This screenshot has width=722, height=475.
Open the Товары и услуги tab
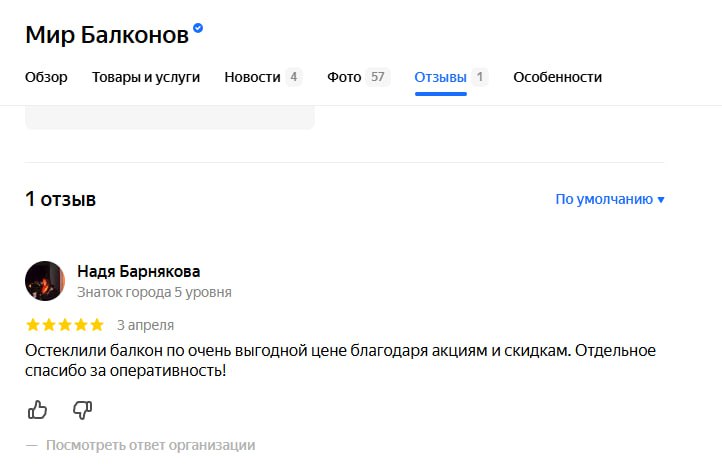tap(146, 77)
